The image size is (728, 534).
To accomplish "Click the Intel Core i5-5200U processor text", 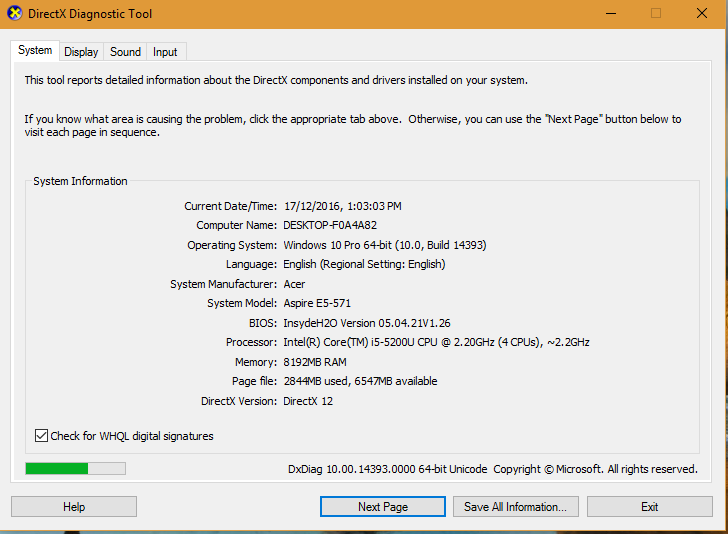I will pyautogui.click(x=436, y=342).
